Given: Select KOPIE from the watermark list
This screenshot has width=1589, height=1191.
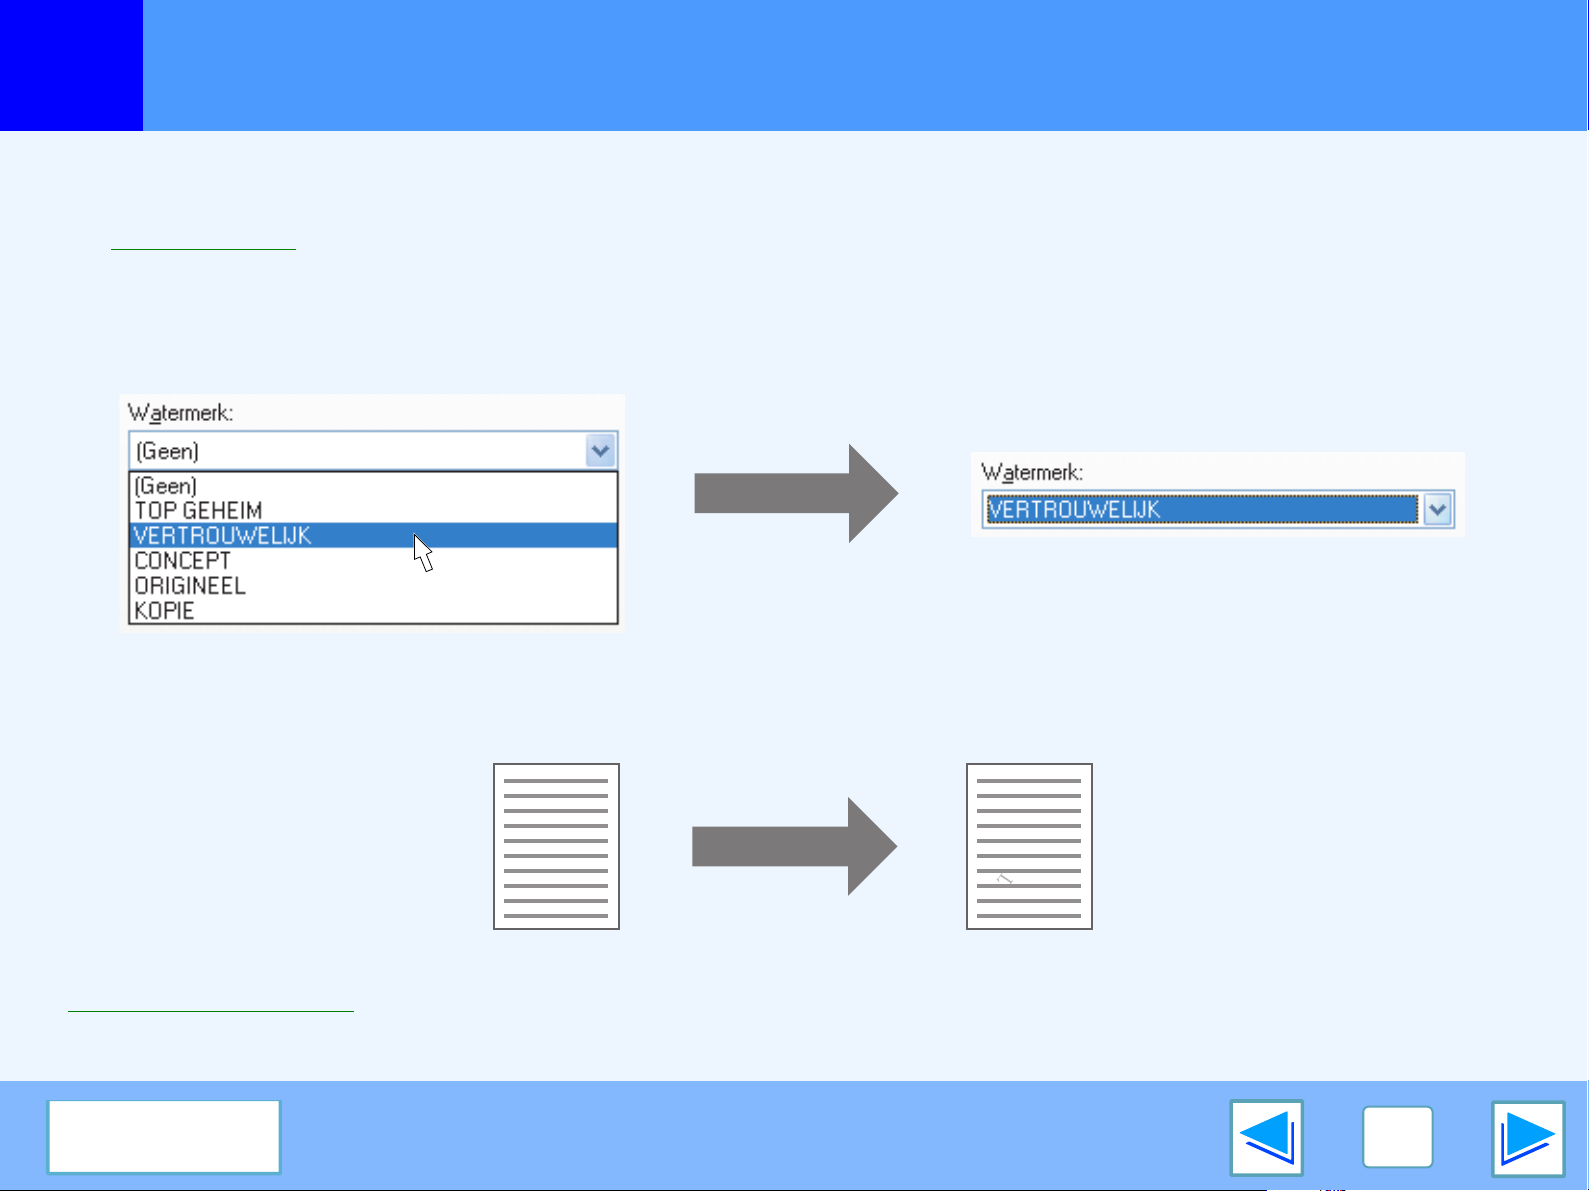Looking at the screenshot, I should pos(164,611).
